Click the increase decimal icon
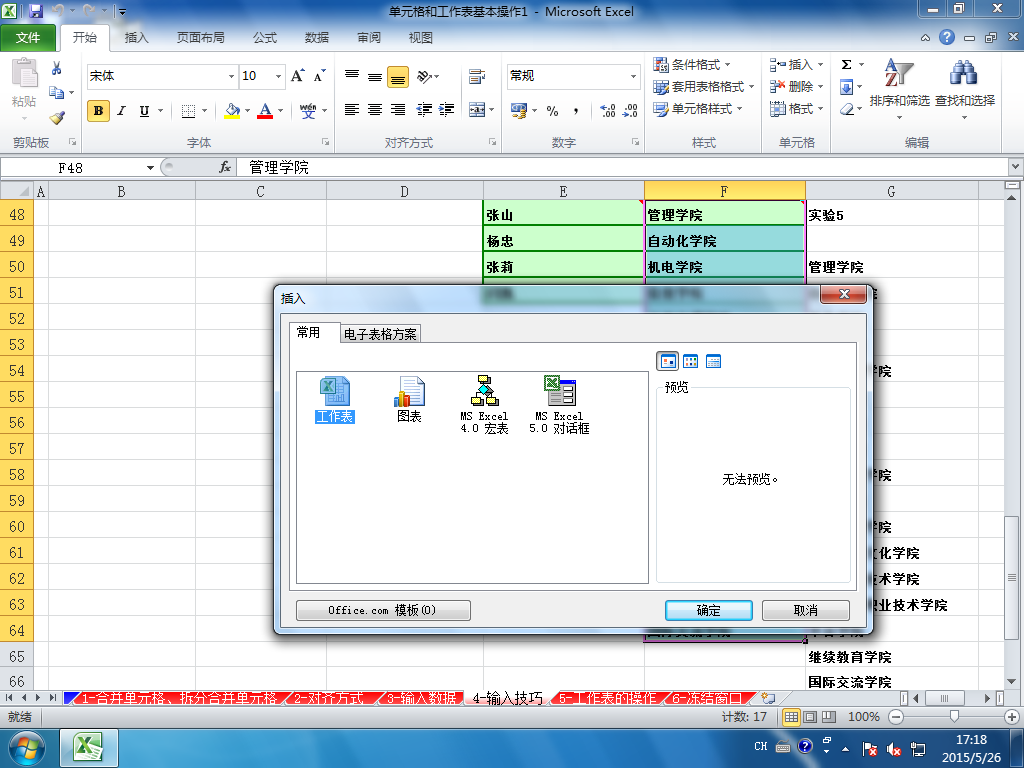This screenshot has width=1024, height=768. coord(607,110)
